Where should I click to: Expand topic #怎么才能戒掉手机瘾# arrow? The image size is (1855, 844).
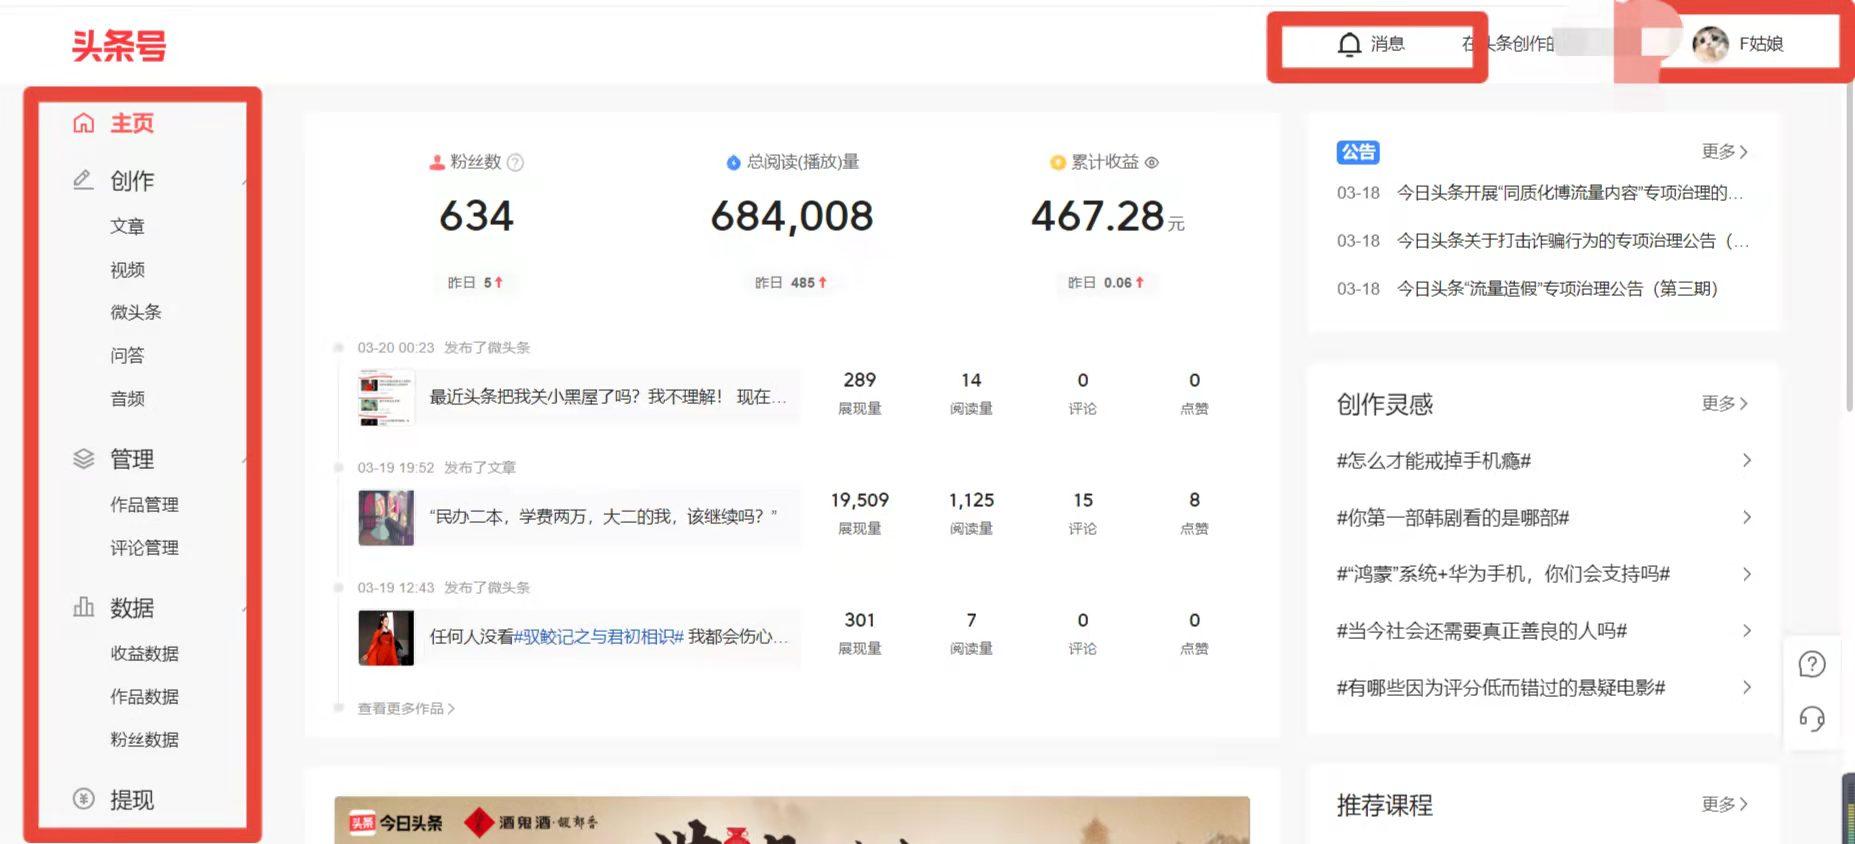pyautogui.click(x=1746, y=460)
